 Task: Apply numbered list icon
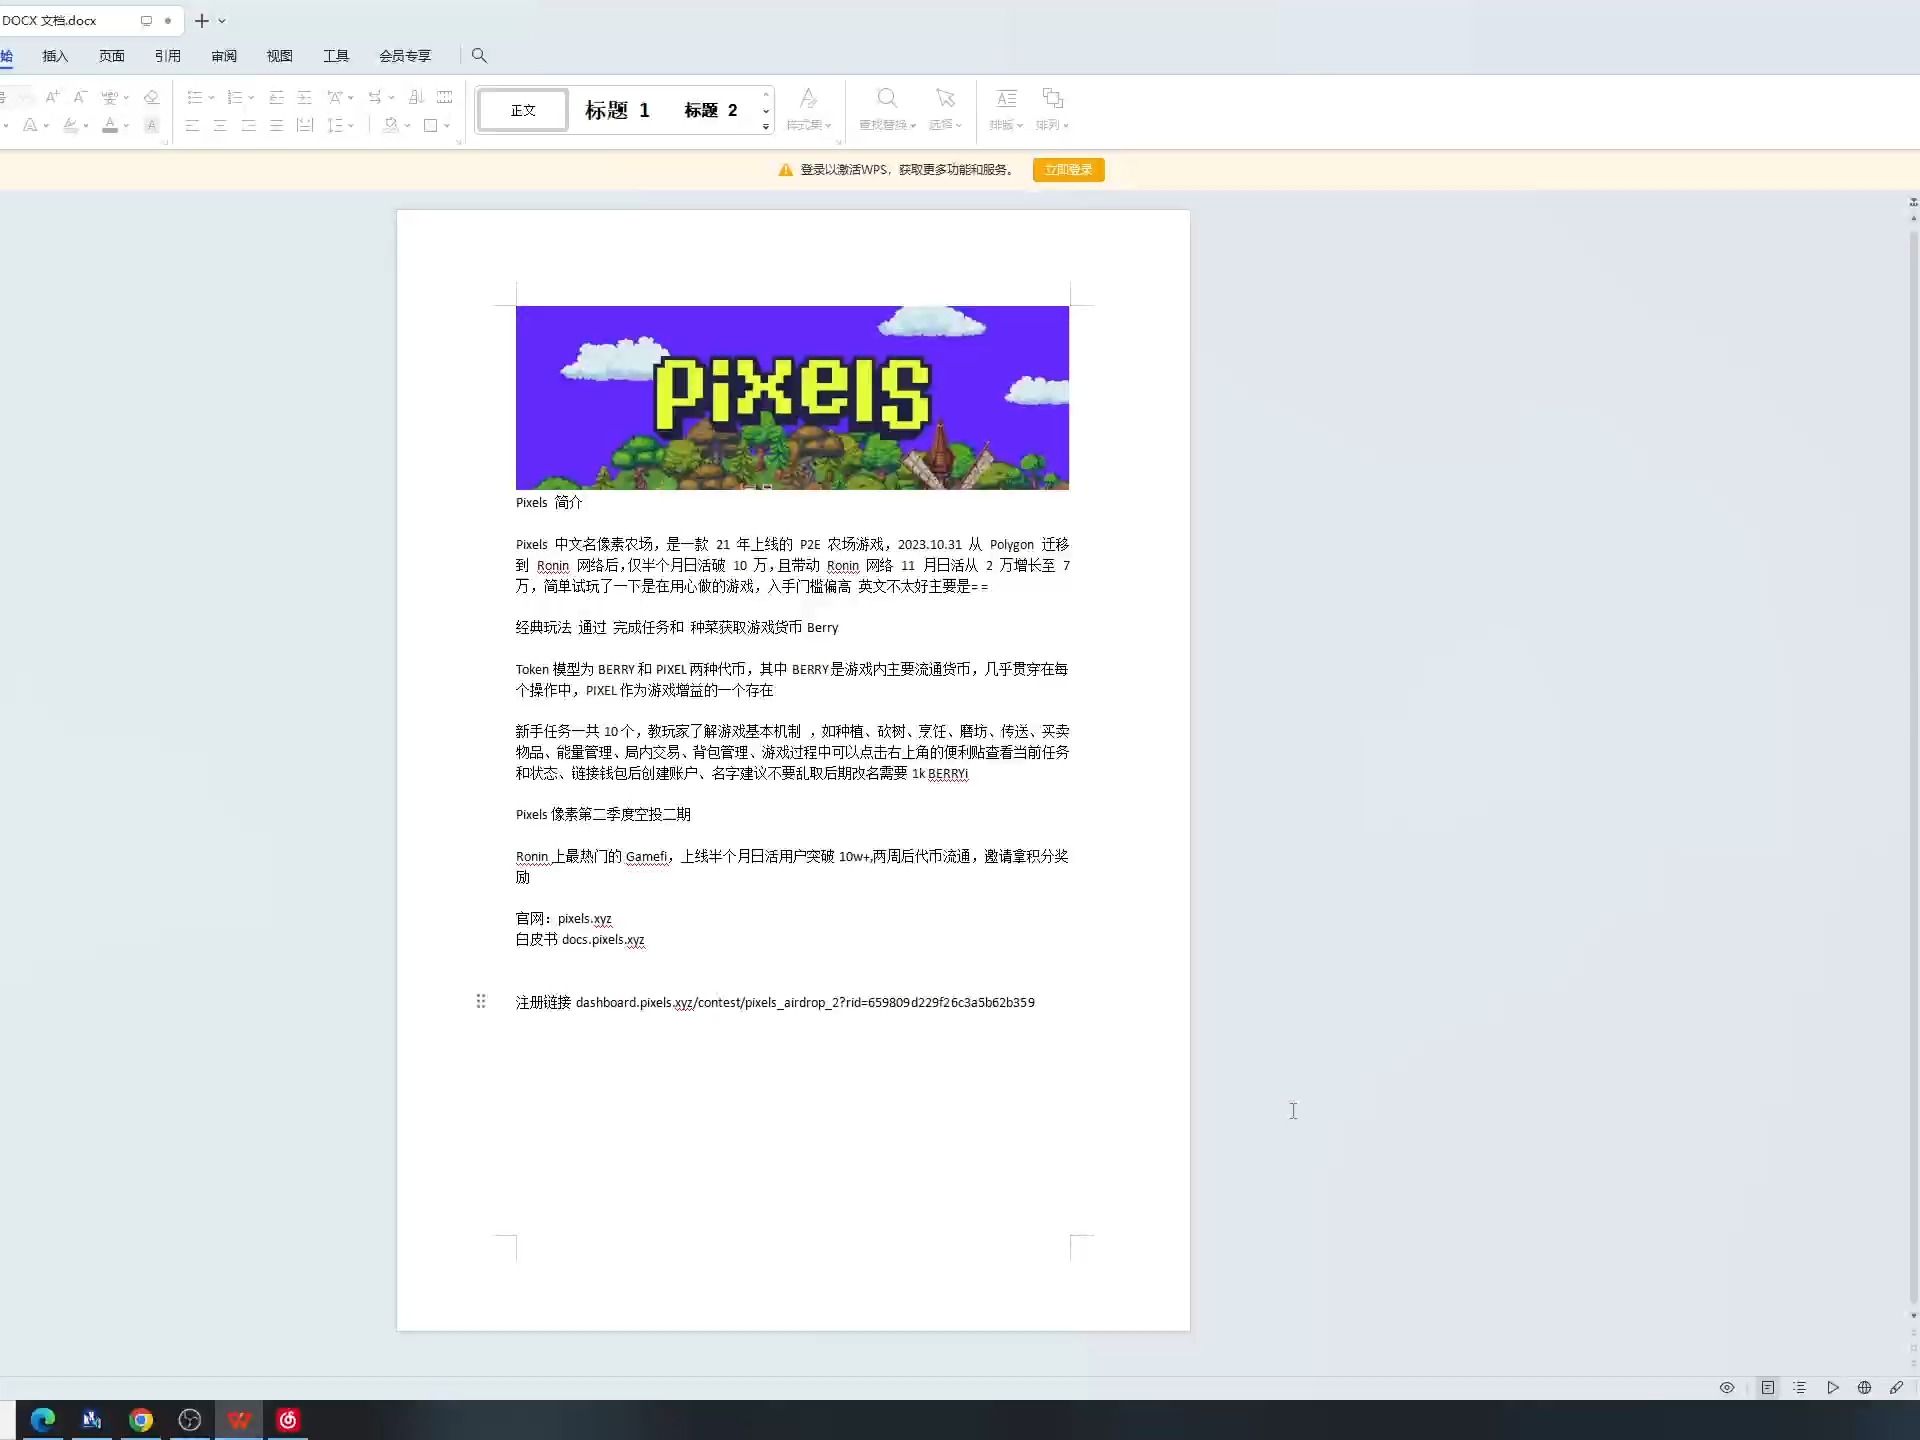(x=235, y=97)
